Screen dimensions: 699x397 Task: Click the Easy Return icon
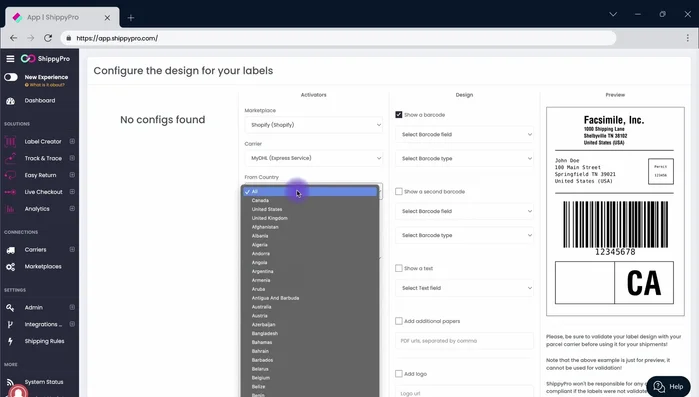[10, 175]
